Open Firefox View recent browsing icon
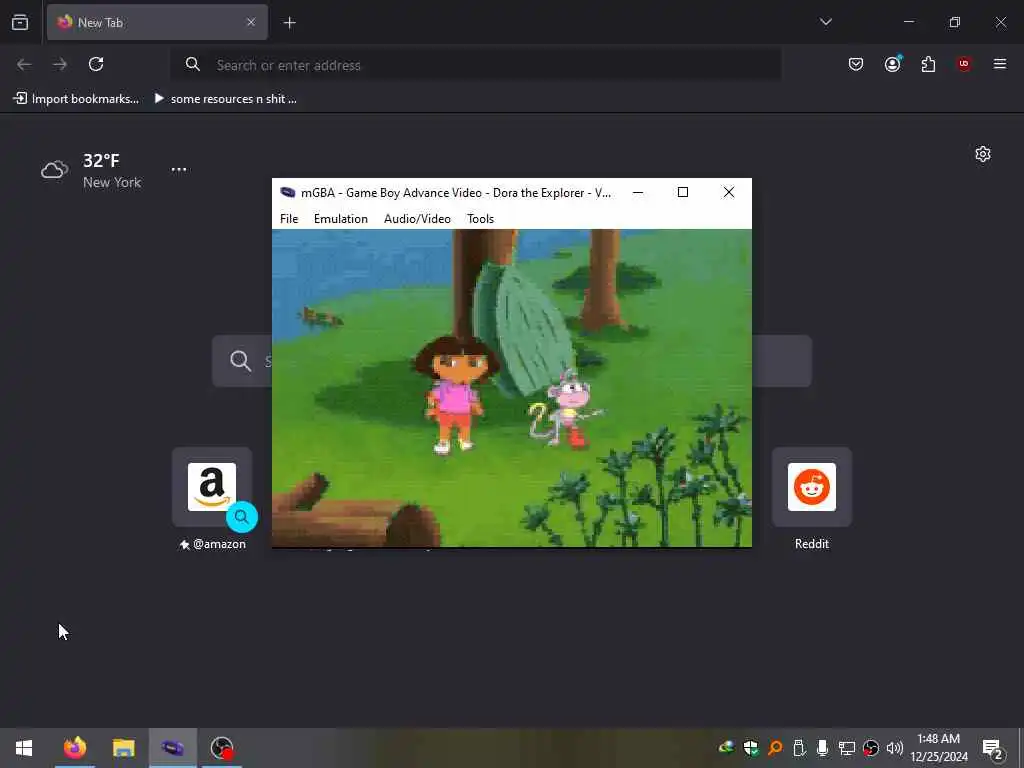The width and height of the screenshot is (1024, 768). pos(20,22)
